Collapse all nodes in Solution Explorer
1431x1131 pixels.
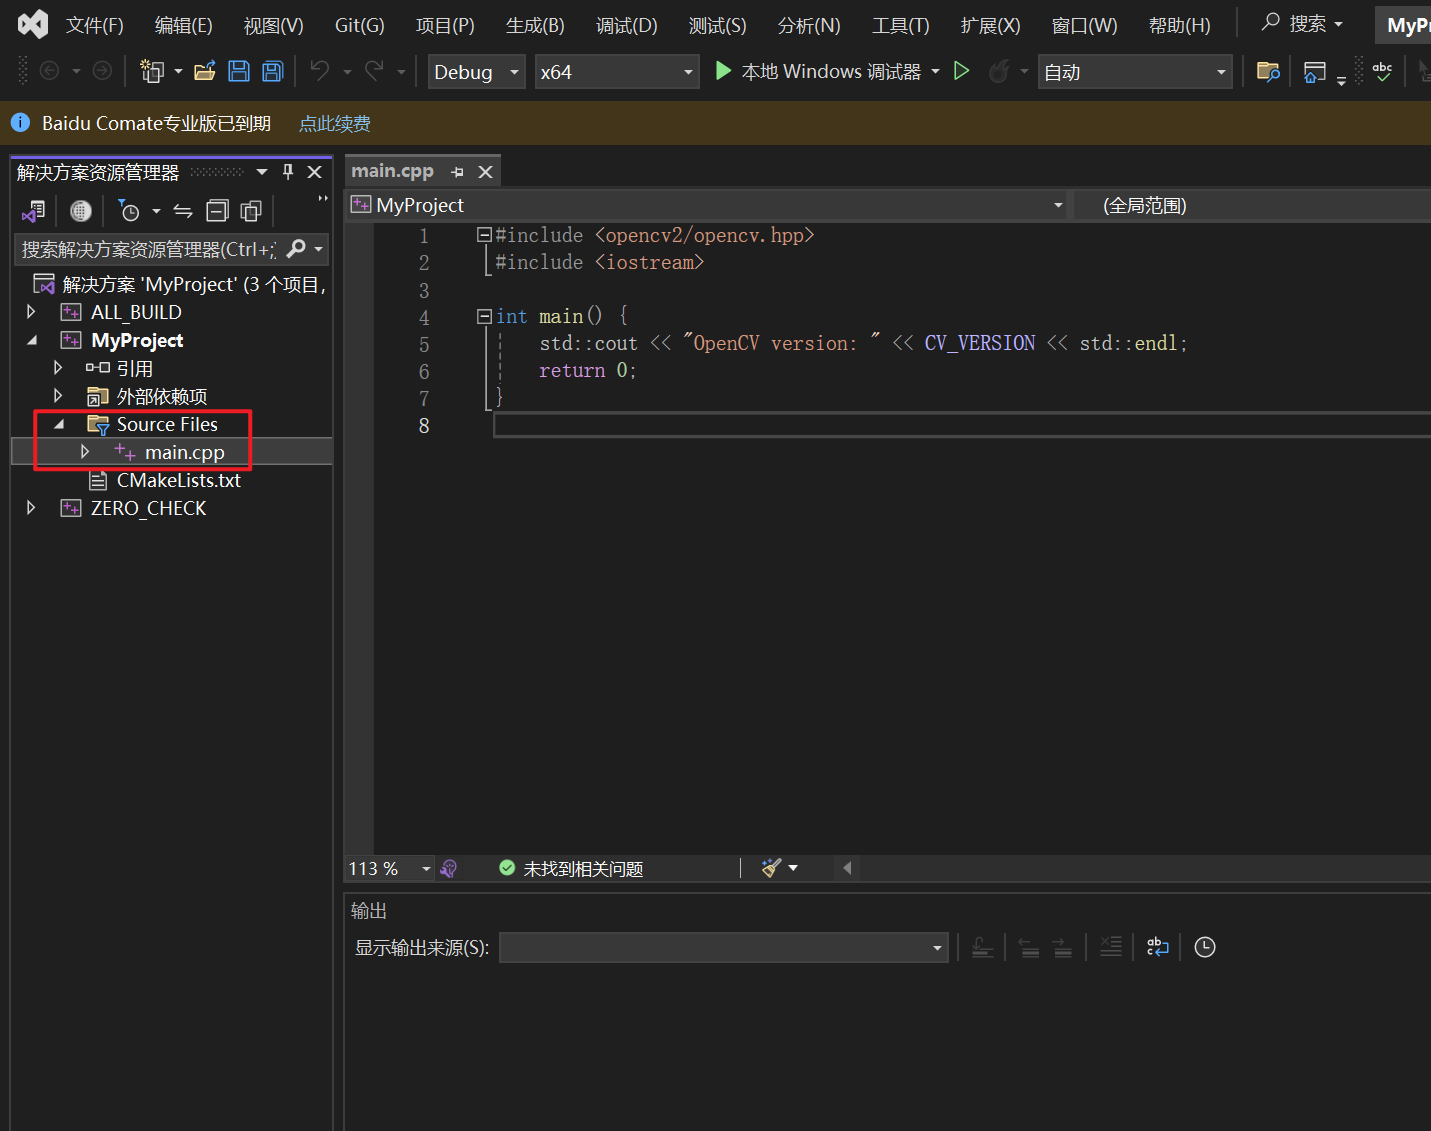pyautogui.click(x=217, y=211)
